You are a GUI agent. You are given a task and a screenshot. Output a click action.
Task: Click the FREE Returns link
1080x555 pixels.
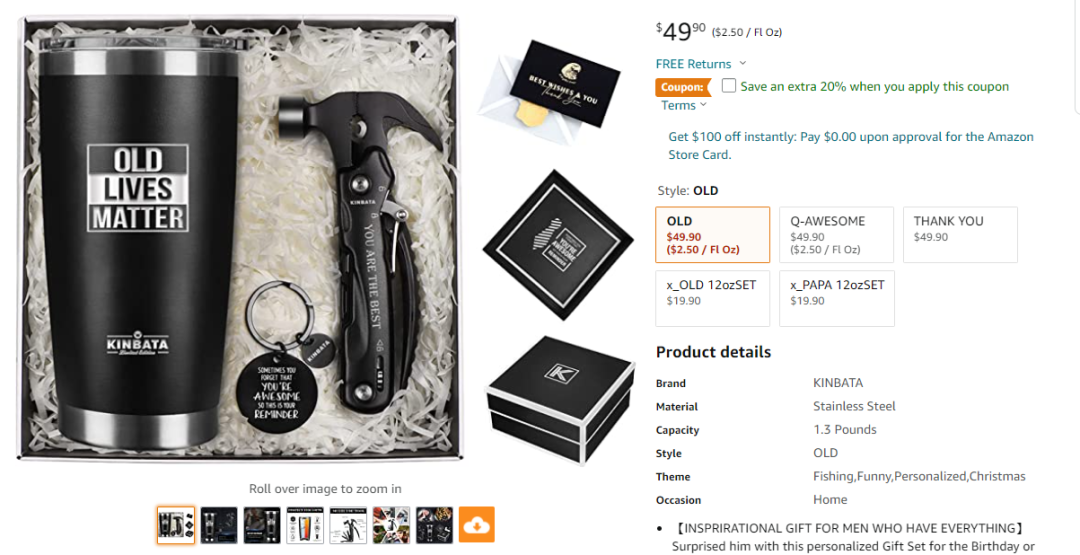(694, 63)
